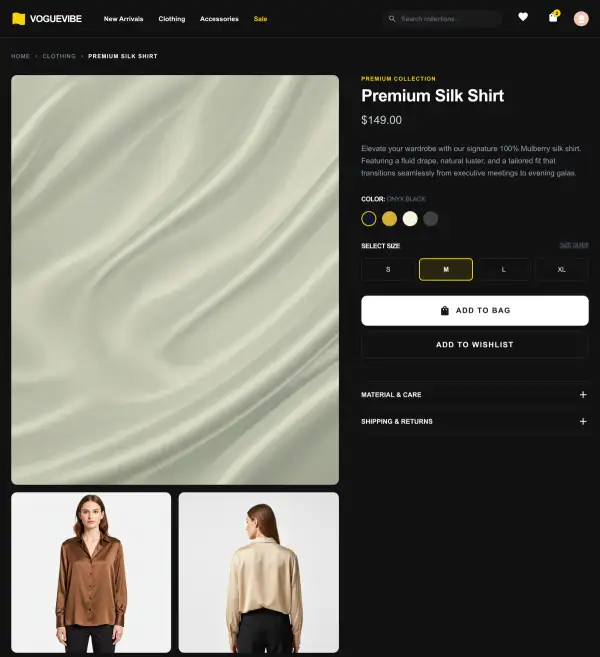Expand the Material & Care section
The image size is (600, 657).
point(391,395)
